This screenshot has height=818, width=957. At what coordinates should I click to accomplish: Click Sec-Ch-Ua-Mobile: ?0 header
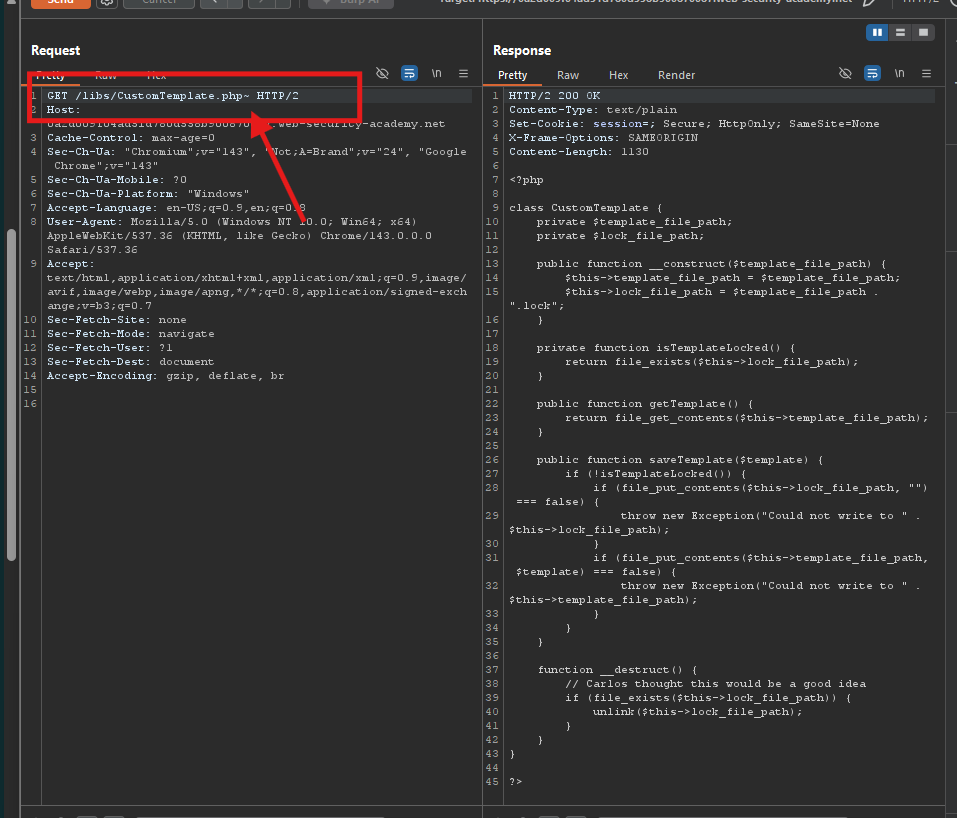pos(117,180)
